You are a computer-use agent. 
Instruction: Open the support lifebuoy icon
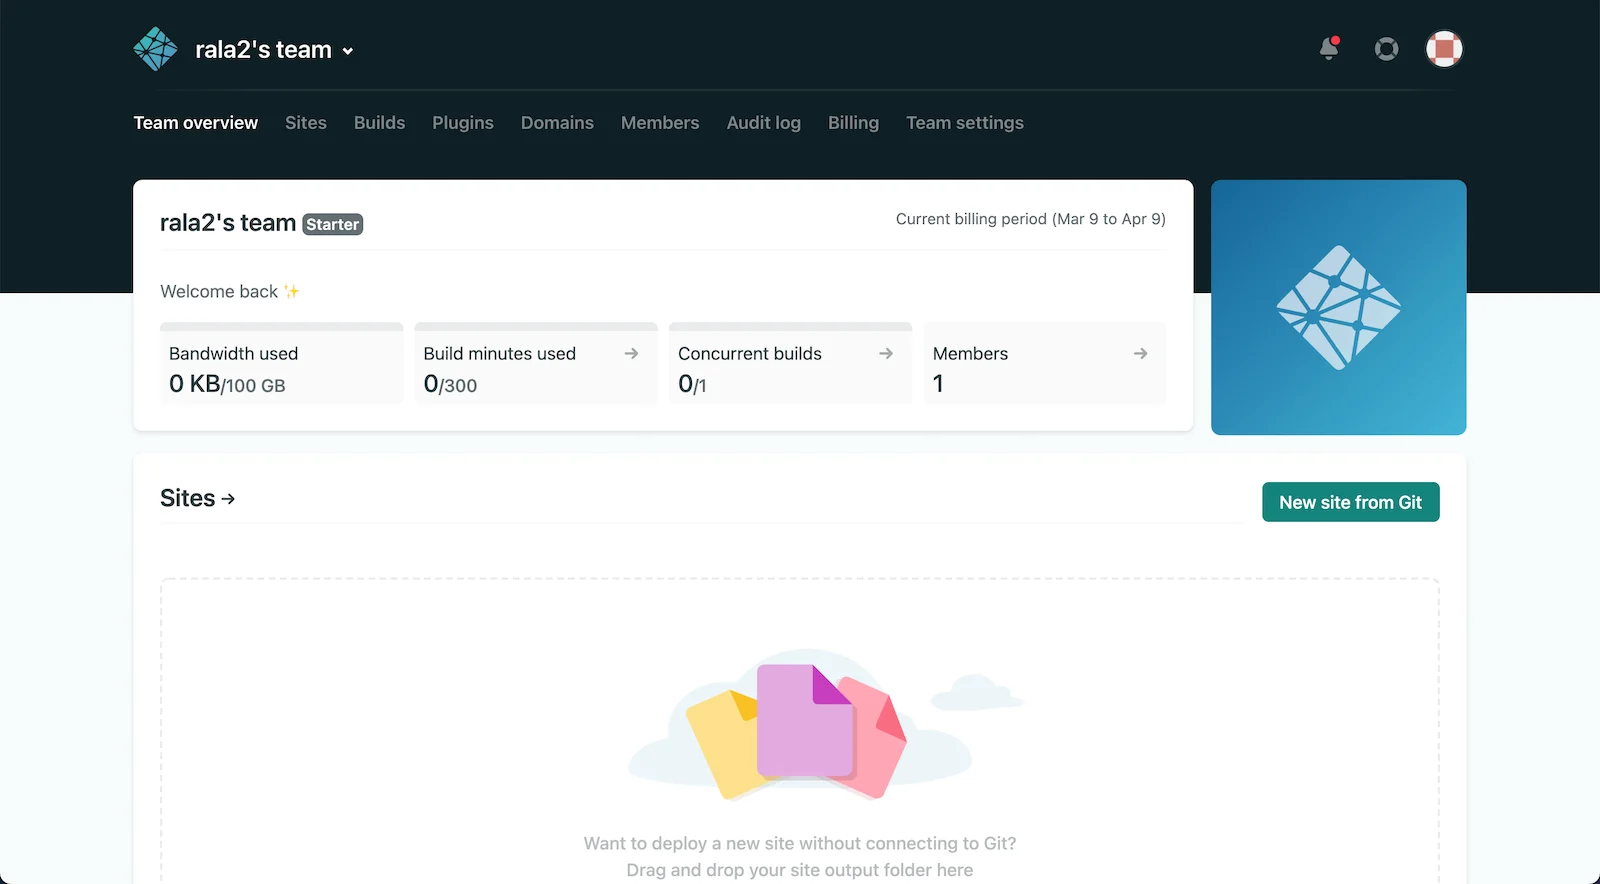coord(1386,48)
